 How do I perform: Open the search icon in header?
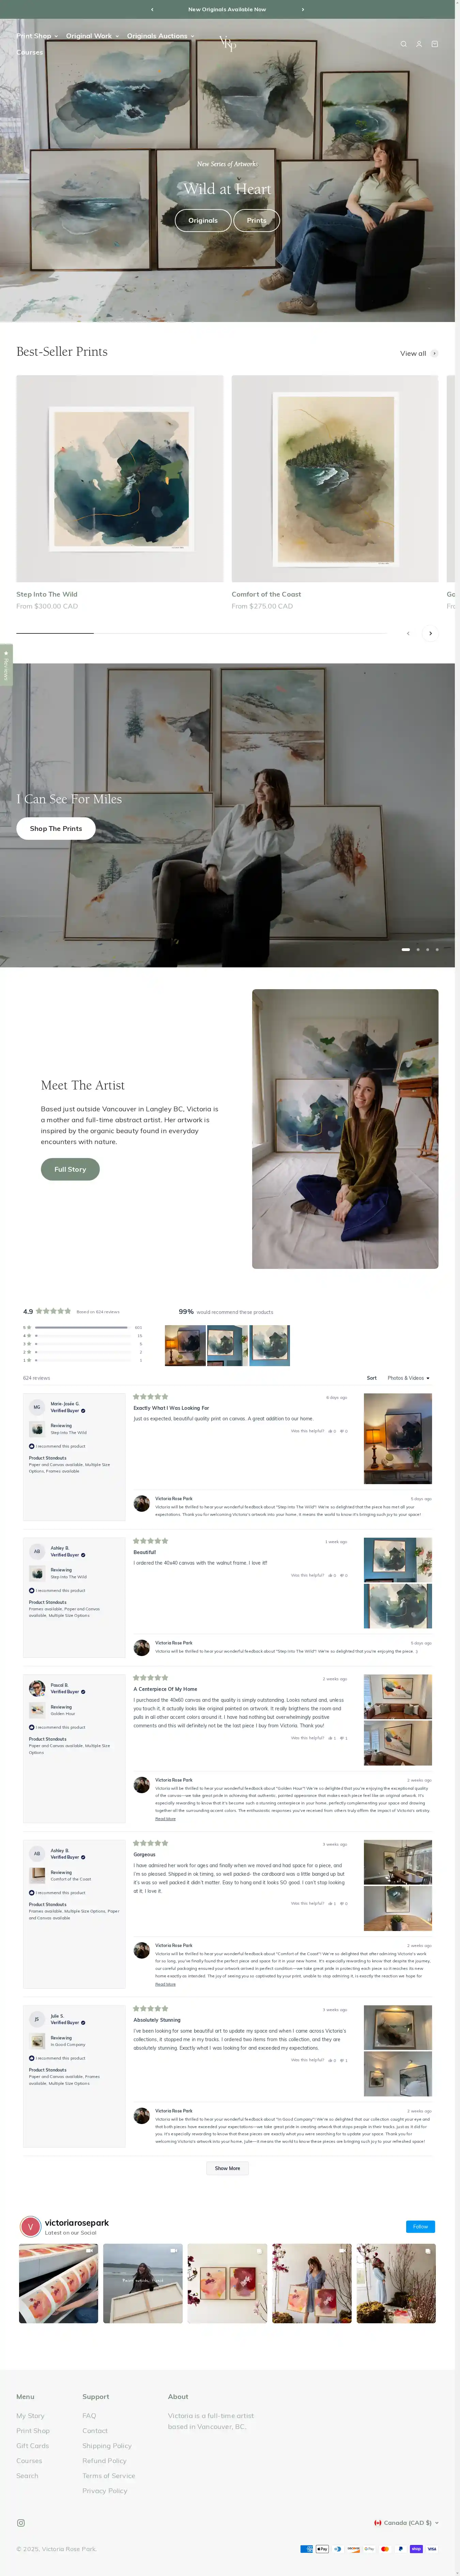click(x=403, y=44)
